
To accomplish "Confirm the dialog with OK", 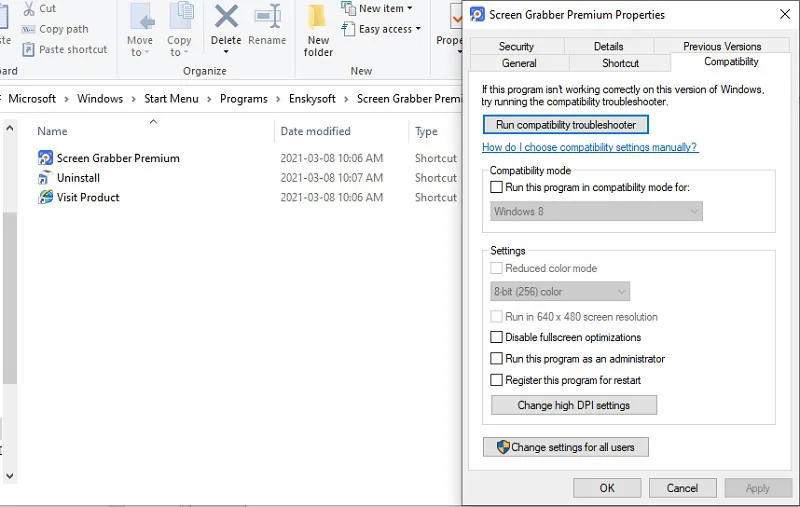I will coord(607,488).
